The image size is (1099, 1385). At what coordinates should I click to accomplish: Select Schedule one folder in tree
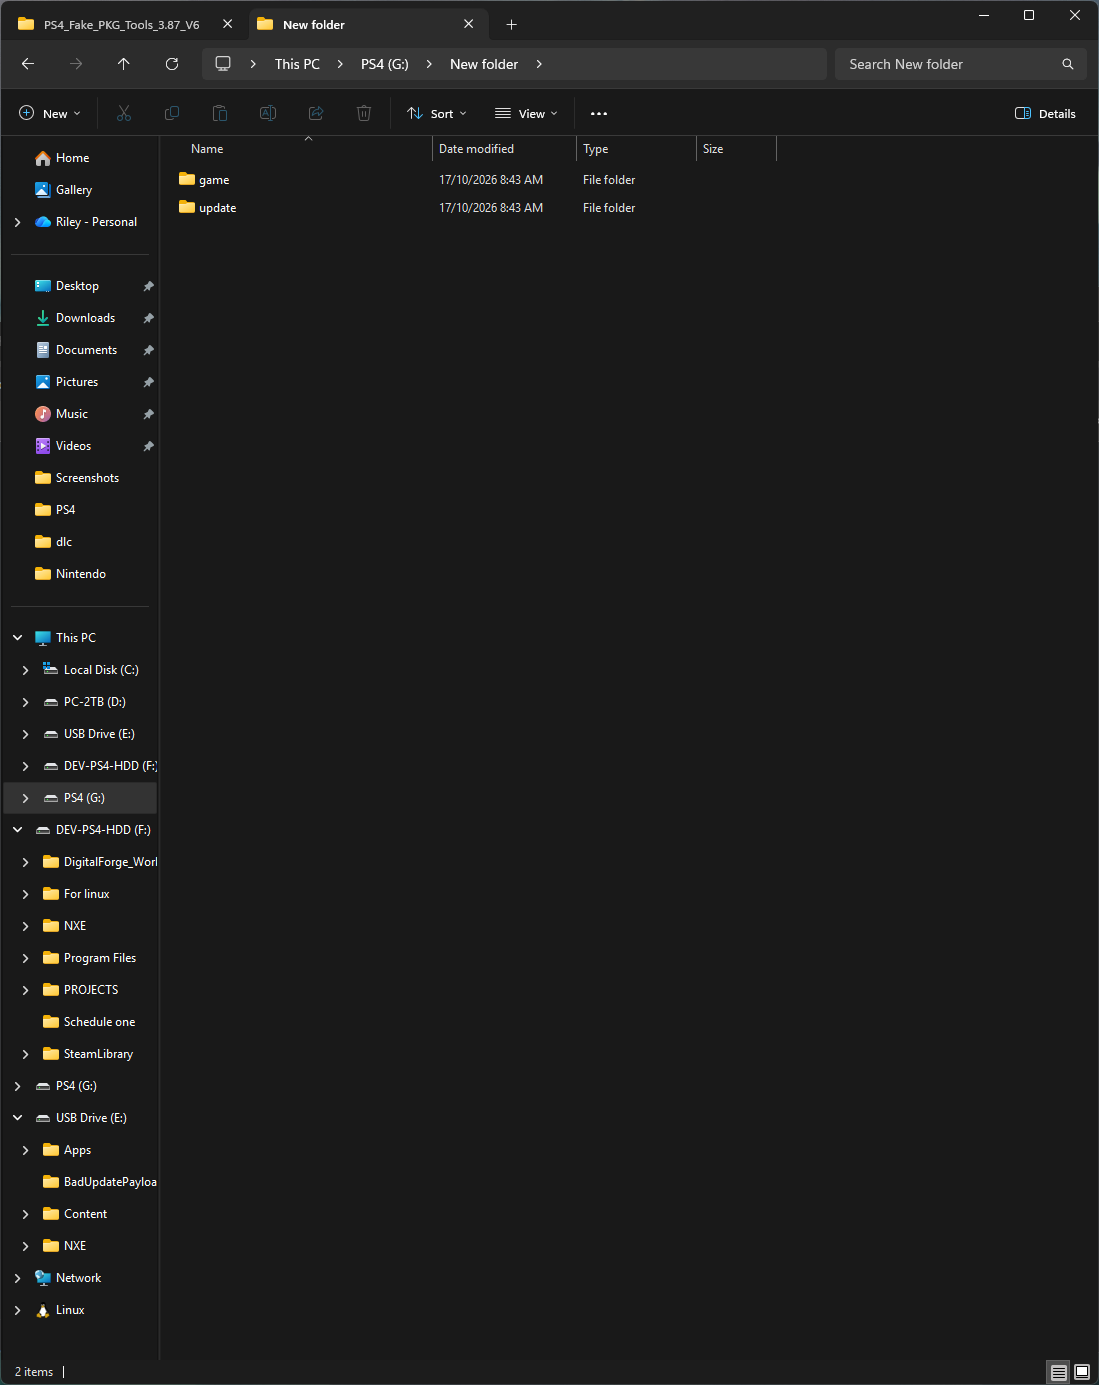click(x=90, y=1022)
